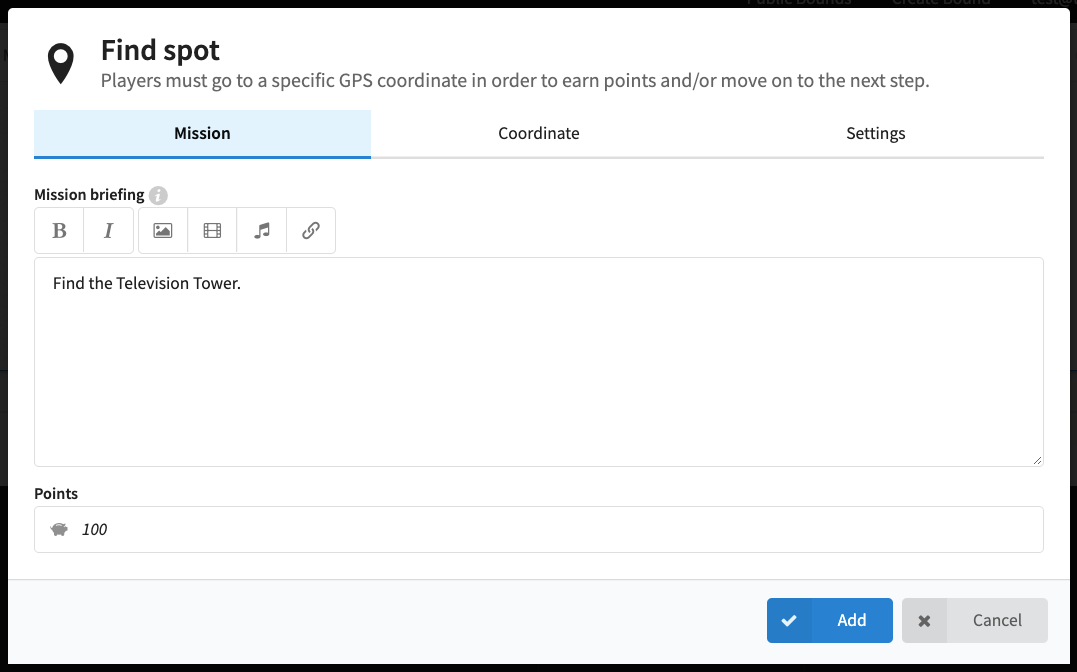Click the piggy bank icon in Points
Image resolution: width=1077 pixels, height=672 pixels.
click(59, 529)
